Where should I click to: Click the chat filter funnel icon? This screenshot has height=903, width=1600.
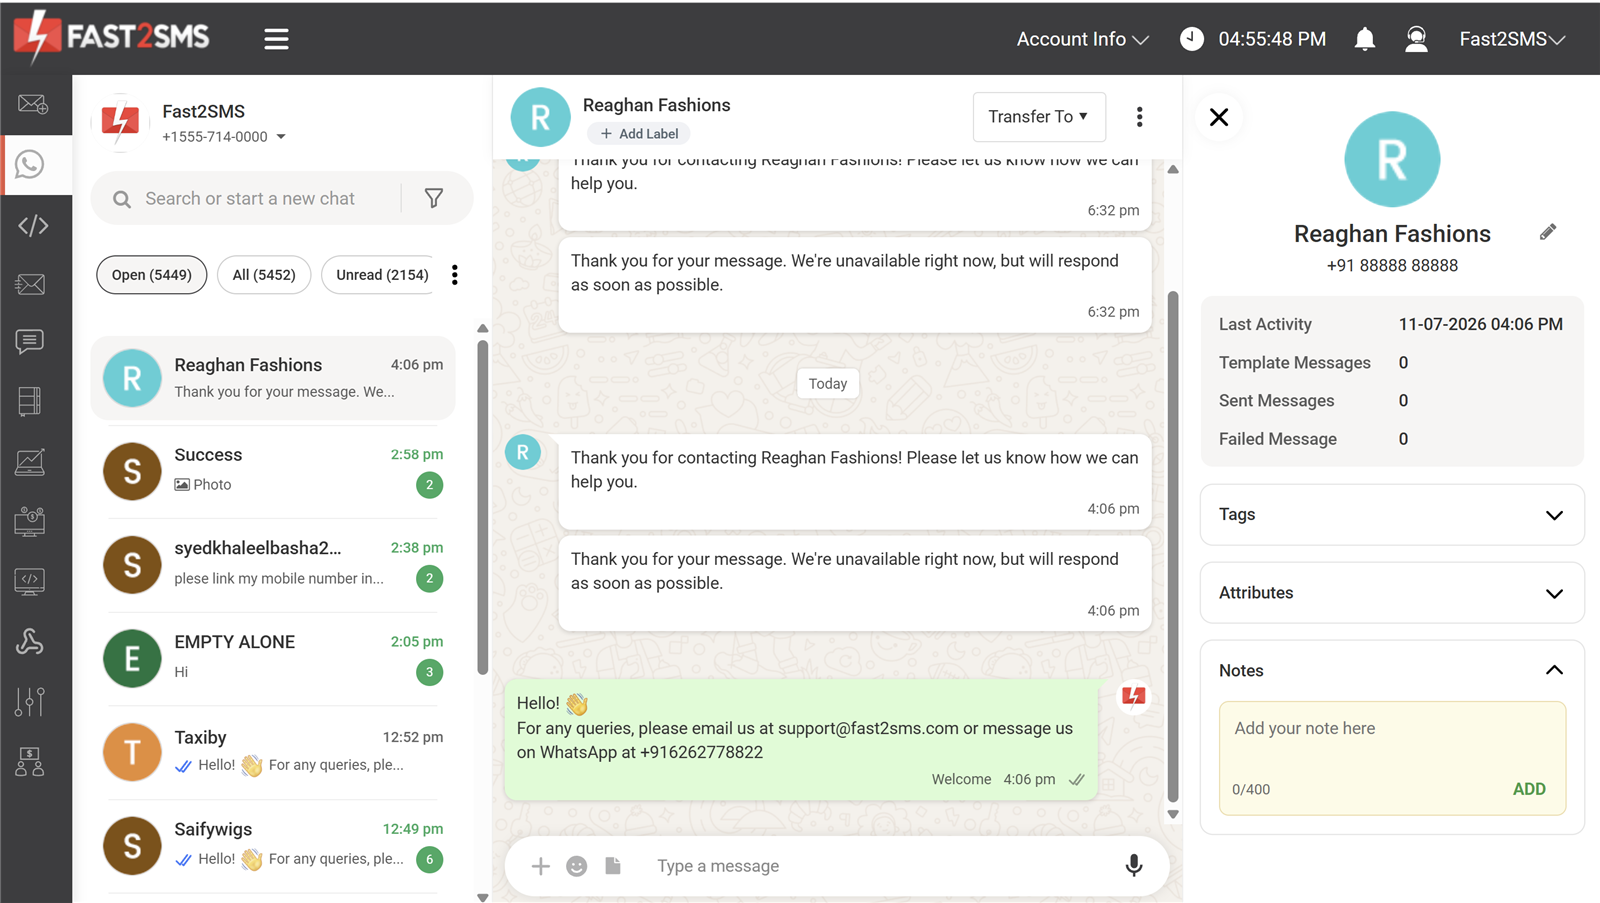[x=434, y=198]
